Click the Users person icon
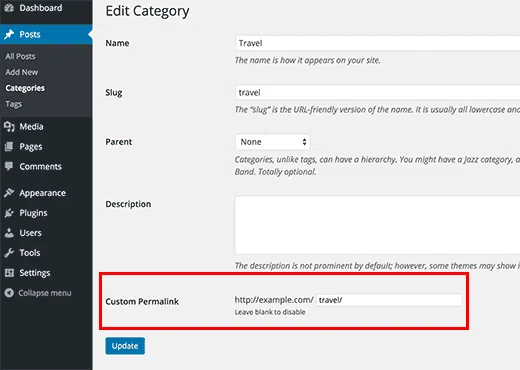Screen dimensions: 520x370 [9, 233]
